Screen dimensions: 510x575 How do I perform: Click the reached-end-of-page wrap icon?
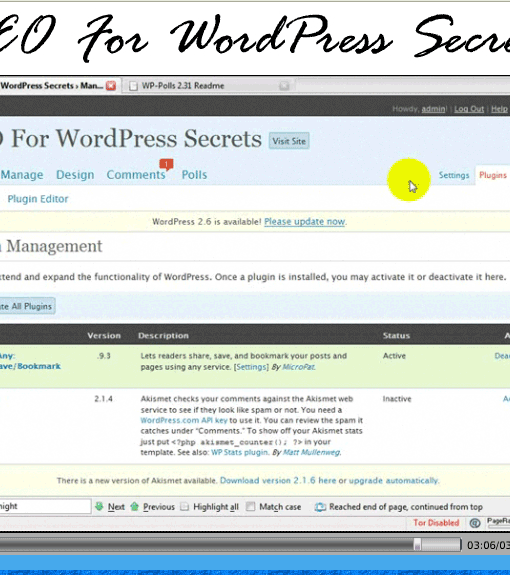pos(320,507)
